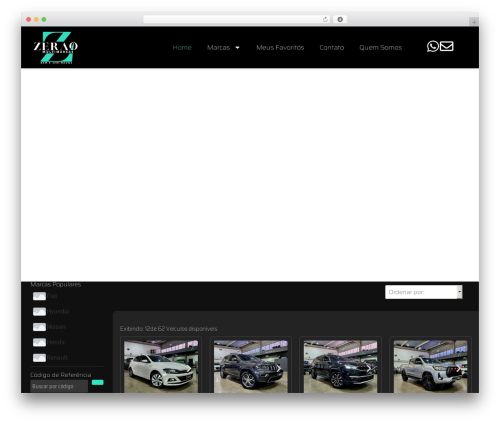Screen dimensions: 500x423
Task: Click the email envelope icon
Action: pos(447,46)
